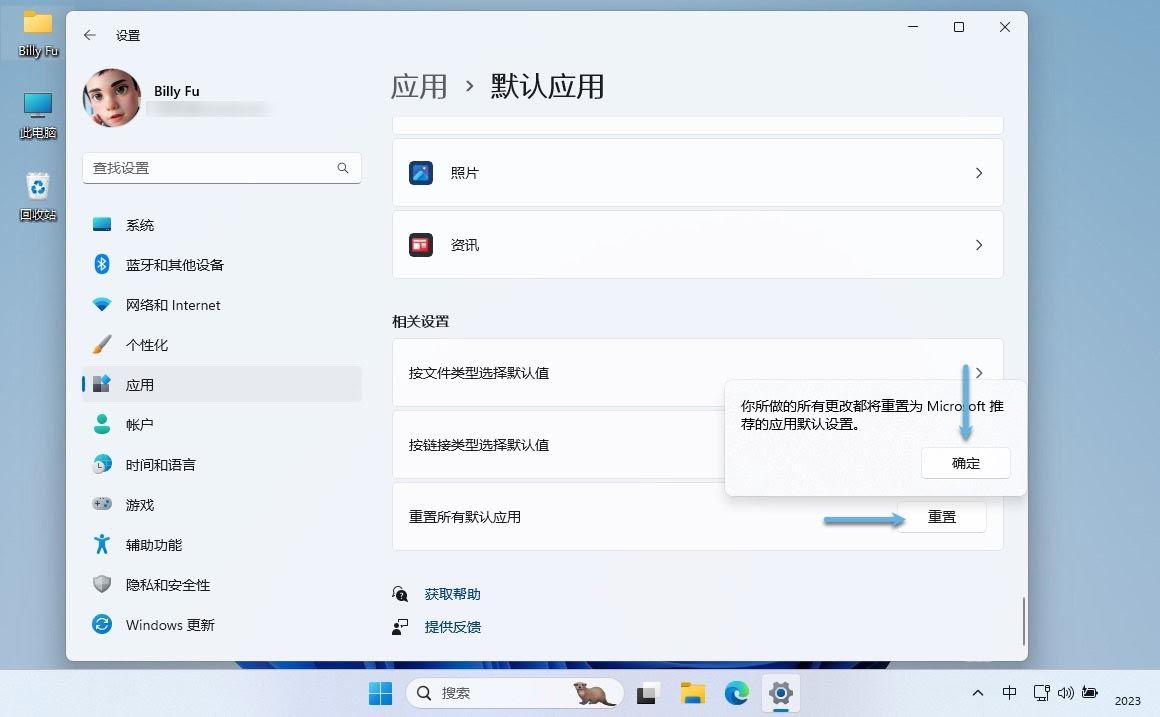Image resolution: width=1160 pixels, height=717 pixels.
Task: Open Microsoft Edge from taskbar
Action: (x=736, y=693)
